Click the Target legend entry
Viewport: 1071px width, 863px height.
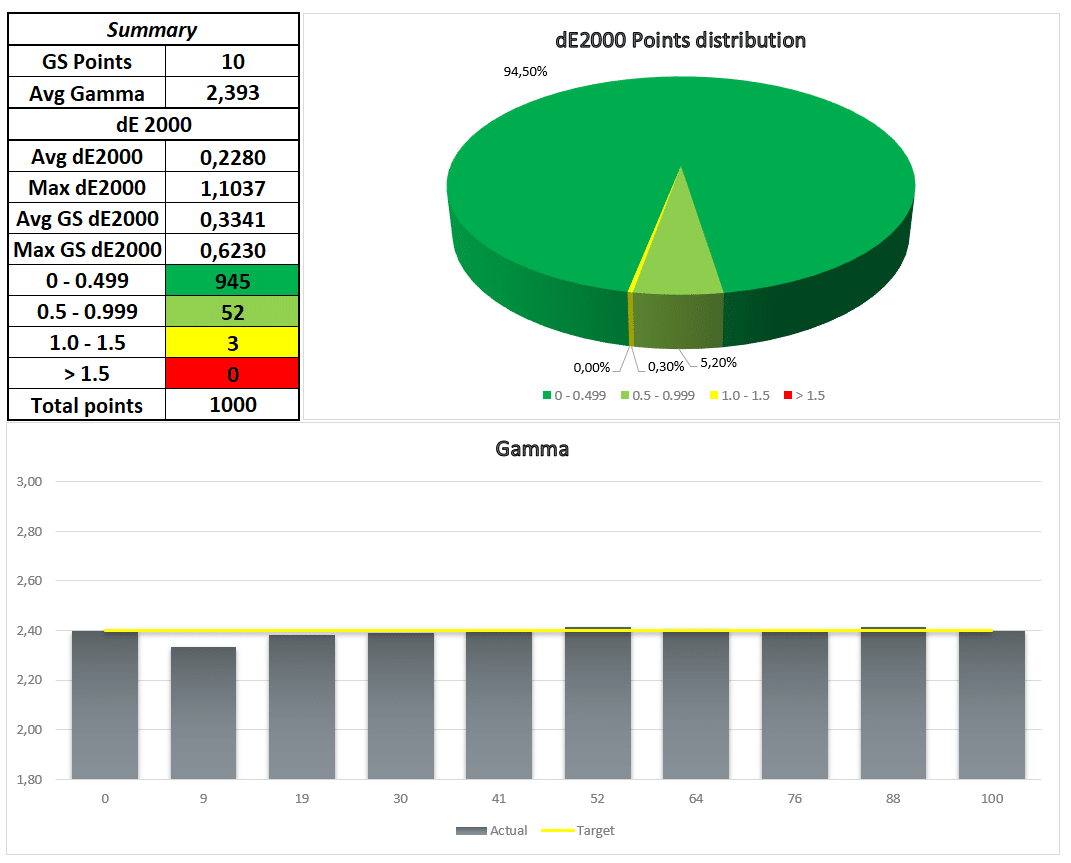[x=578, y=831]
